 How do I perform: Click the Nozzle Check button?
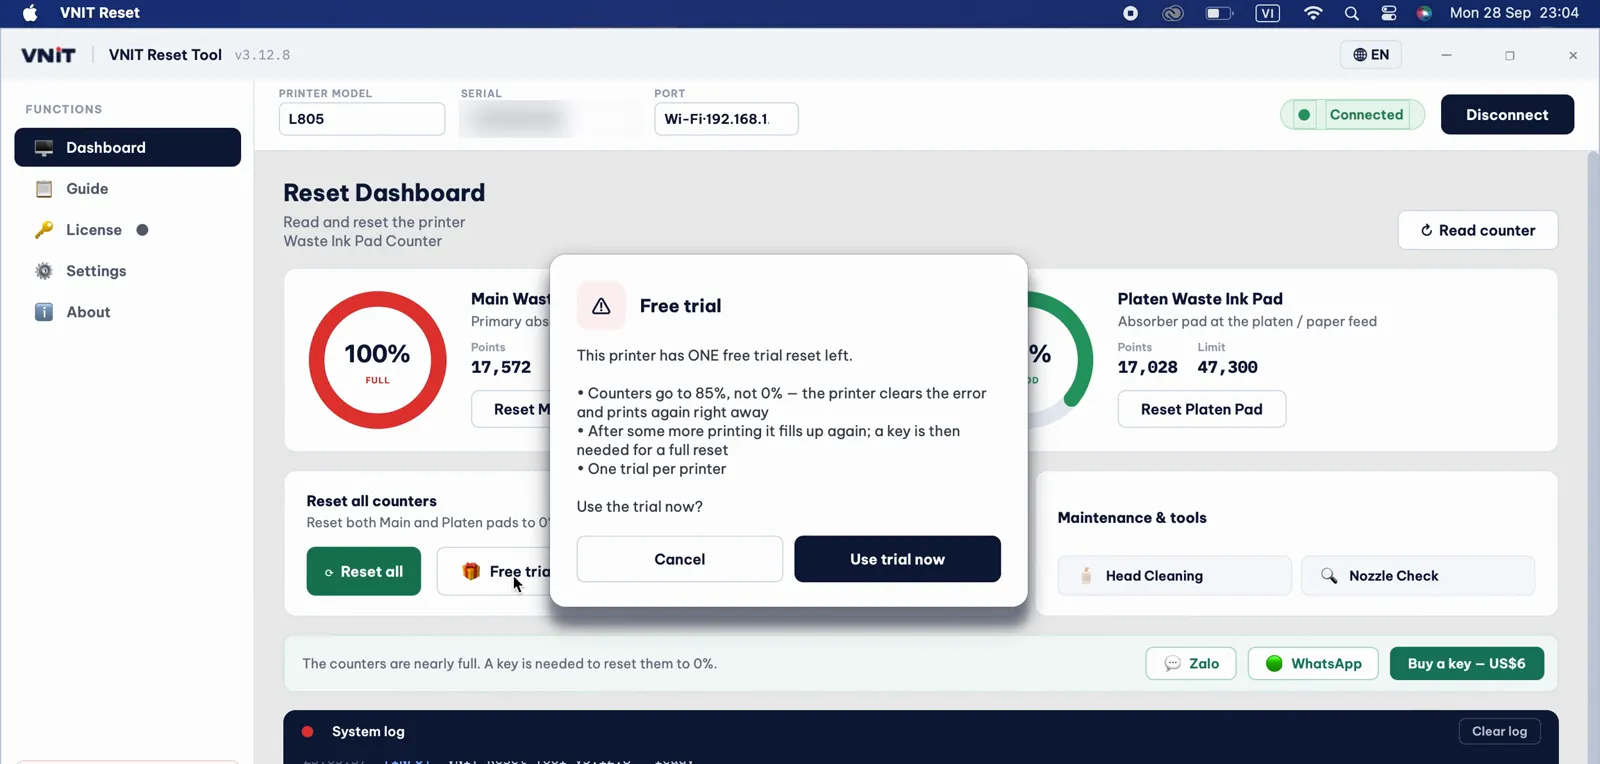click(x=1418, y=576)
